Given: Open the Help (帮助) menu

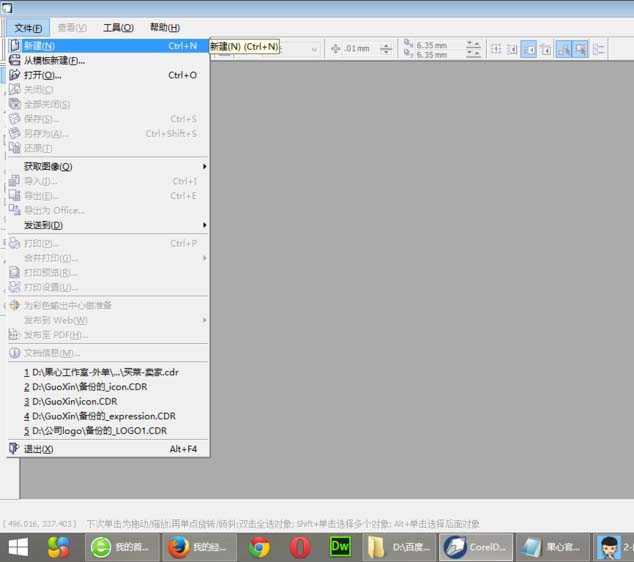Looking at the screenshot, I should (x=164, y=28).
